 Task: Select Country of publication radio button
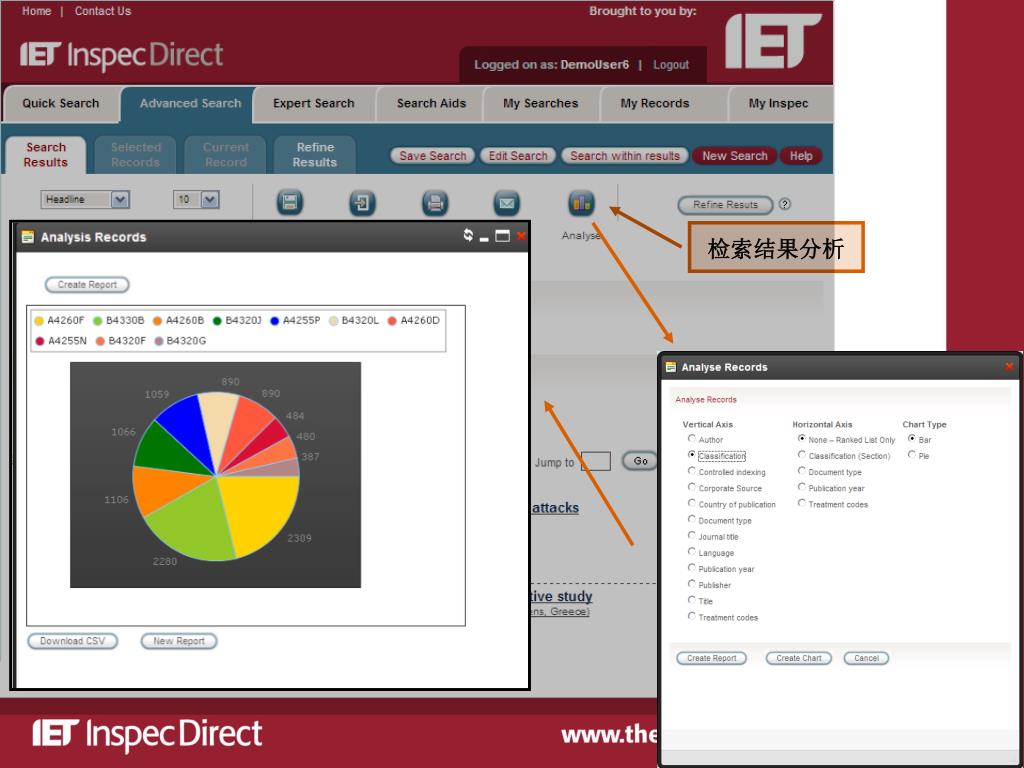(x=692, y=503)
